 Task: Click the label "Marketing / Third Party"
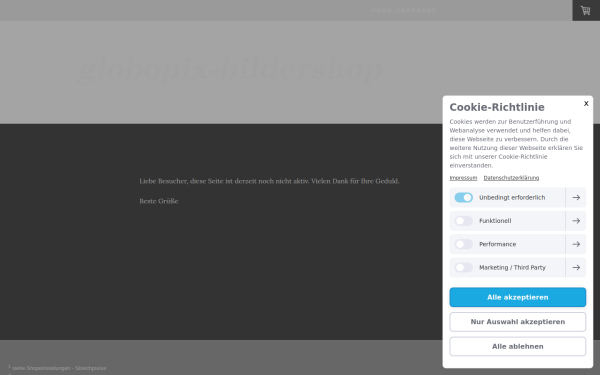tap(512, 267)
